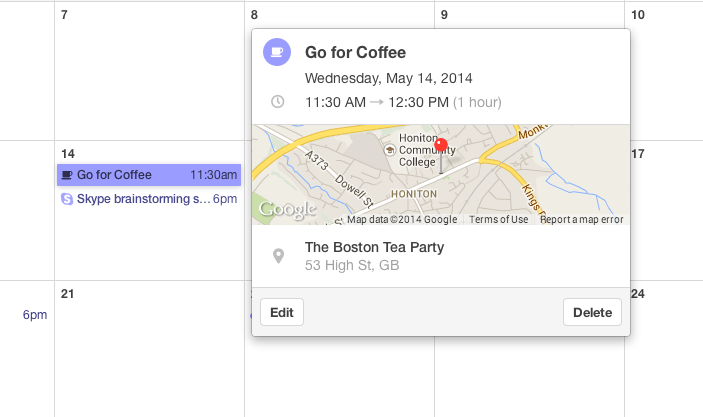Open Edit for the coffee event
Screen dimensions: 703x417
pos(282,312)
